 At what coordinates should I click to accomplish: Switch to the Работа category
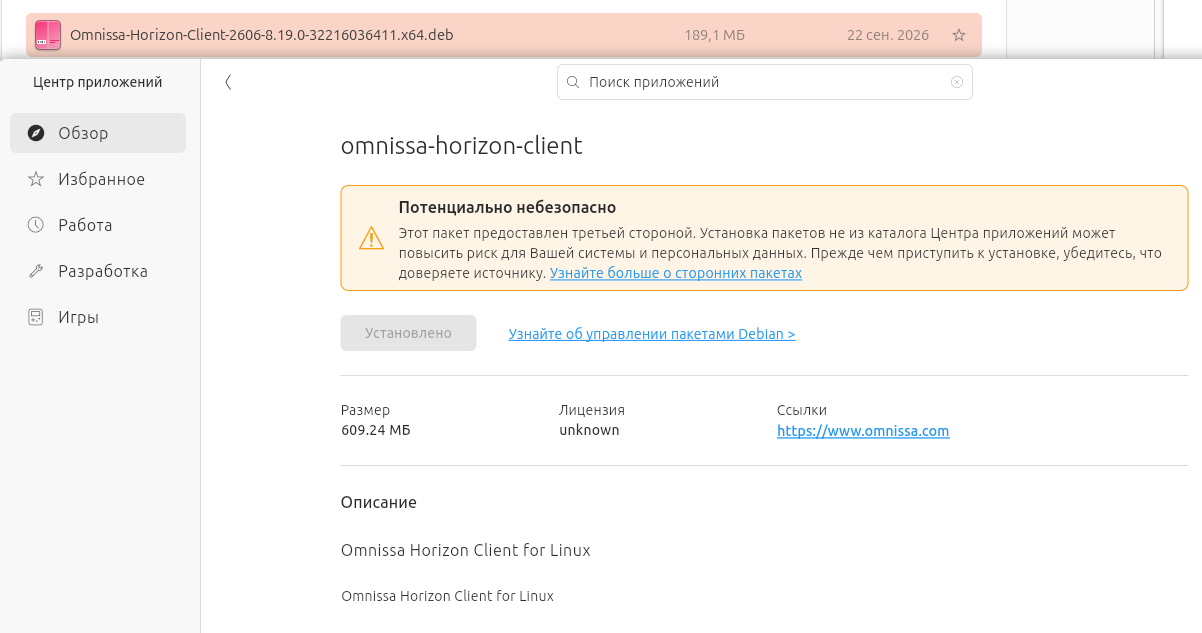98,225
